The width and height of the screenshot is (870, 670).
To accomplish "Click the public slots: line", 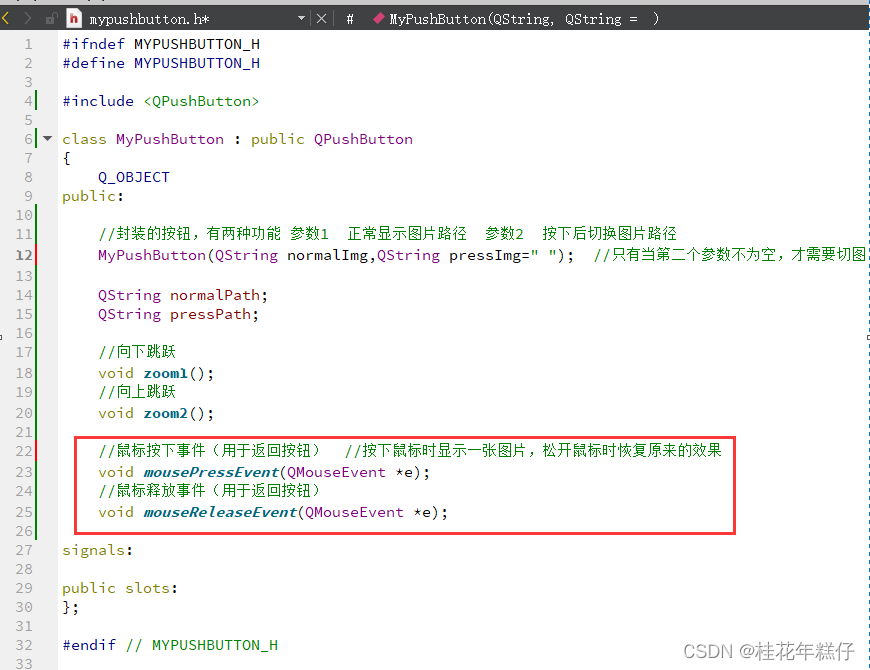I will pyautogui.click(x=120, y=588).
